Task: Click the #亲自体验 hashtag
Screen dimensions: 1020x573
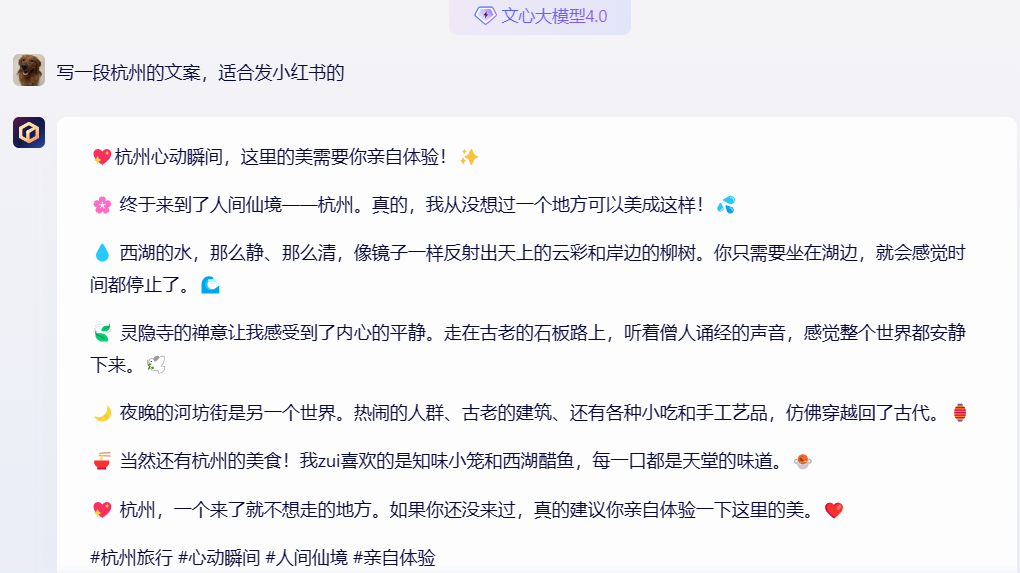Action: (x=394, y=558)
